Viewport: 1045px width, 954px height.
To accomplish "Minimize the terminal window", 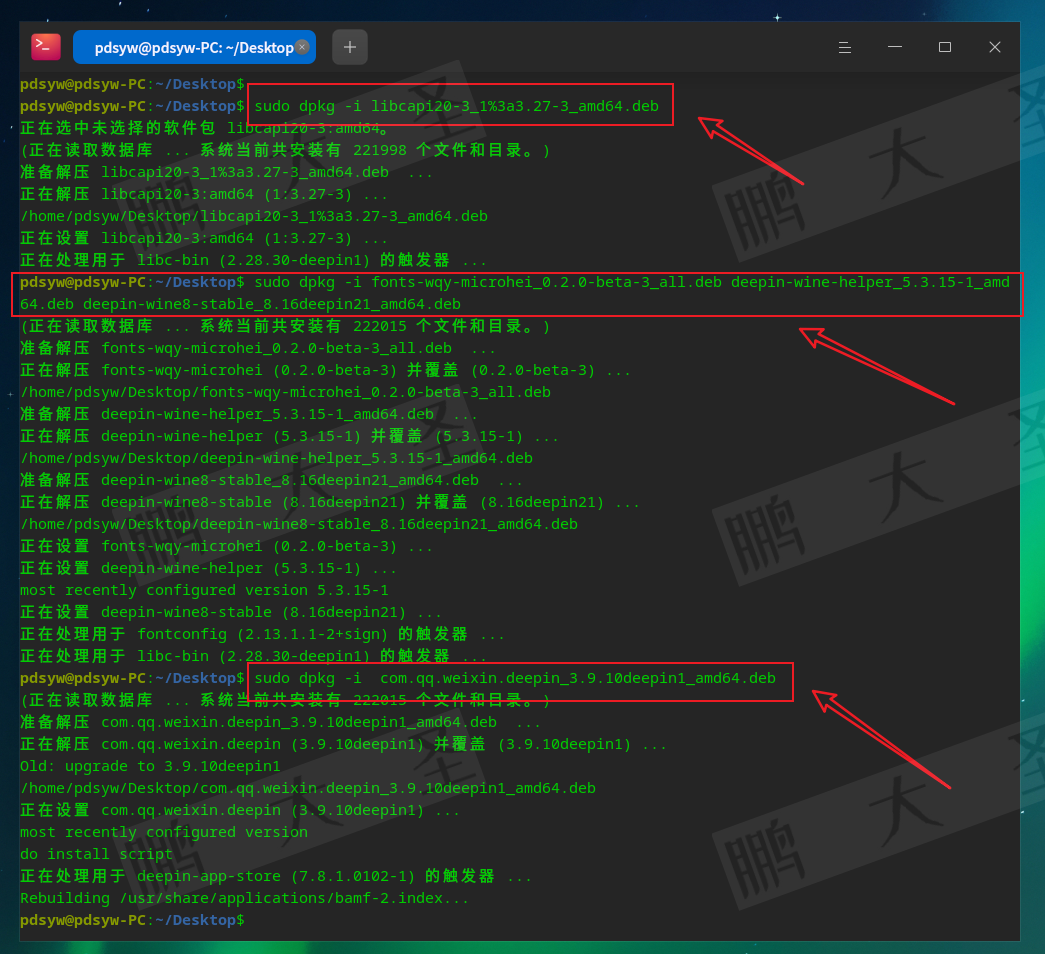I will coord(895,47).
